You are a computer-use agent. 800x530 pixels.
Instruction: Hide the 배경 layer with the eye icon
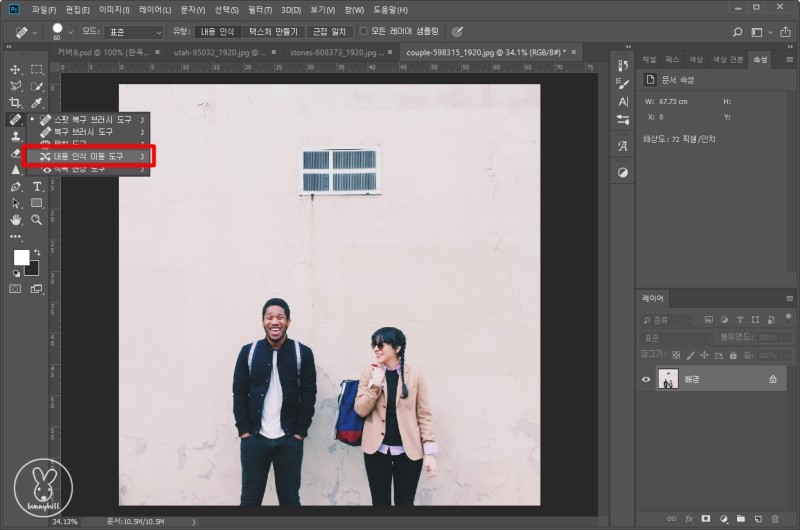pyautogui.click(x=646, y=379)
